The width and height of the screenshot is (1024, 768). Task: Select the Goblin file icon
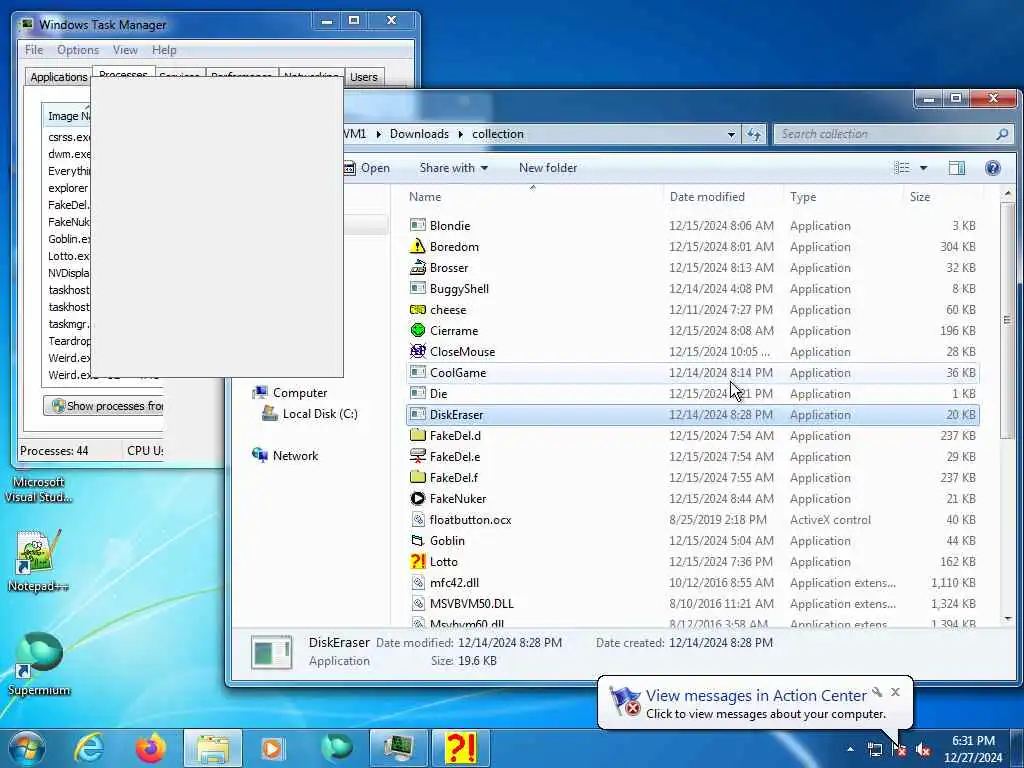click(x=417, y=541)
